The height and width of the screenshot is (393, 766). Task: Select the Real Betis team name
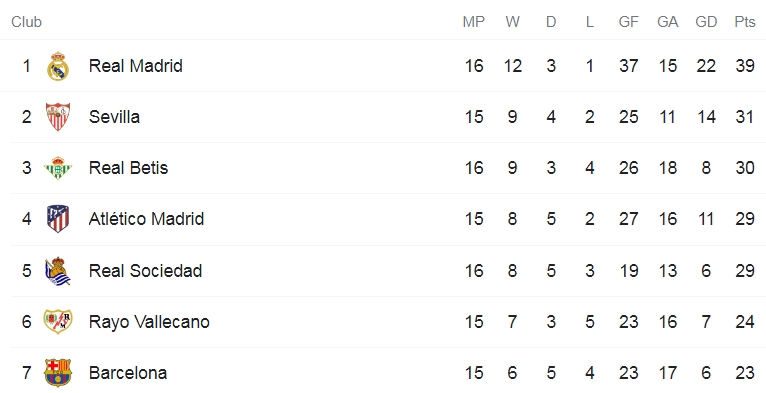click(x=128, y=168)
